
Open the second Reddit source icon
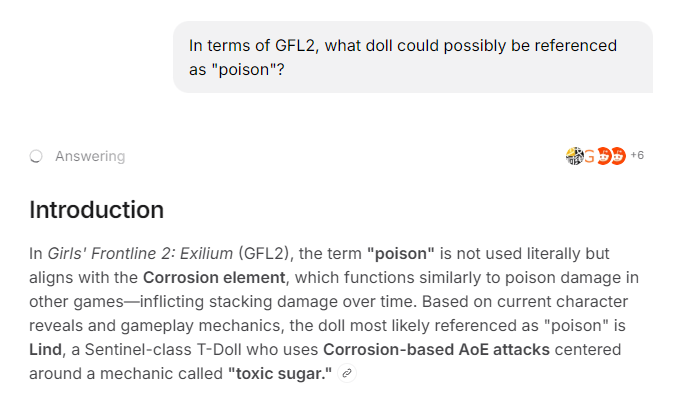point(618,156)
